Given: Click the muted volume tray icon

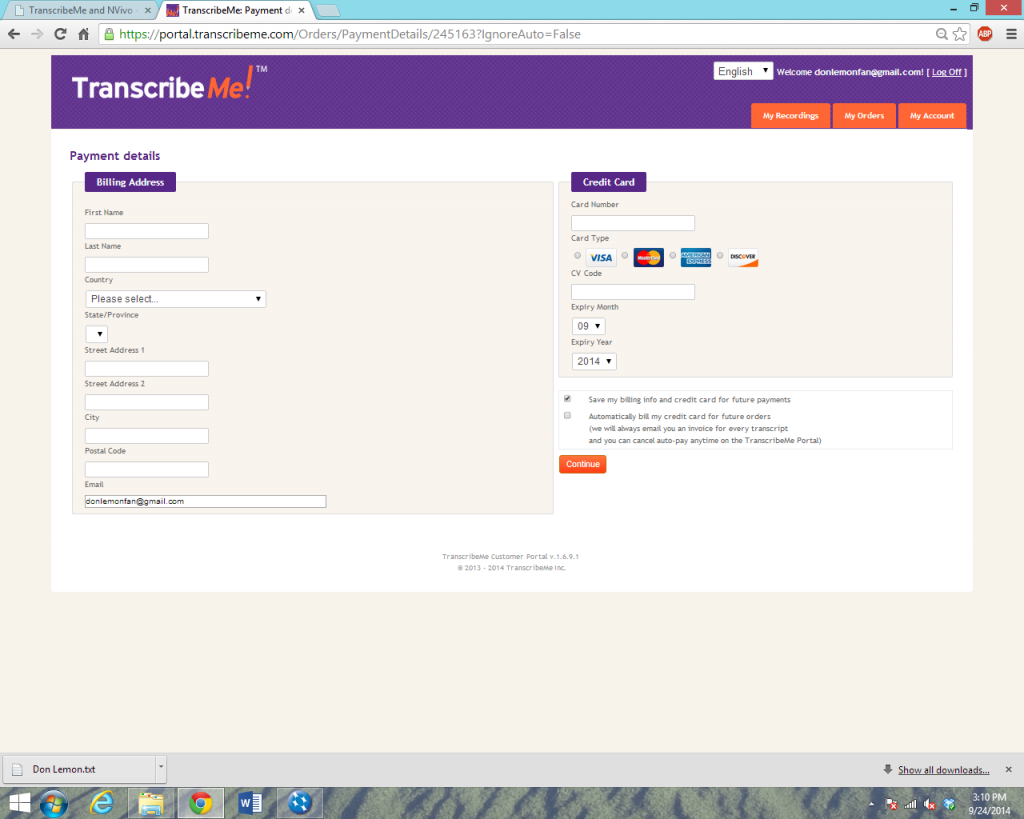Looking at the screenshot, I should click(929, 804).
